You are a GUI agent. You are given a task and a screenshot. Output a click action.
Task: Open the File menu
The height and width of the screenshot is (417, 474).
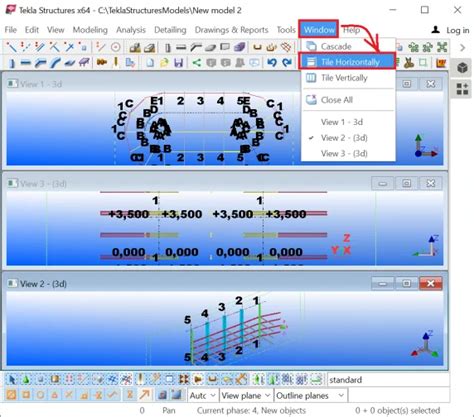pyautogui.click(x=11, y=30)
